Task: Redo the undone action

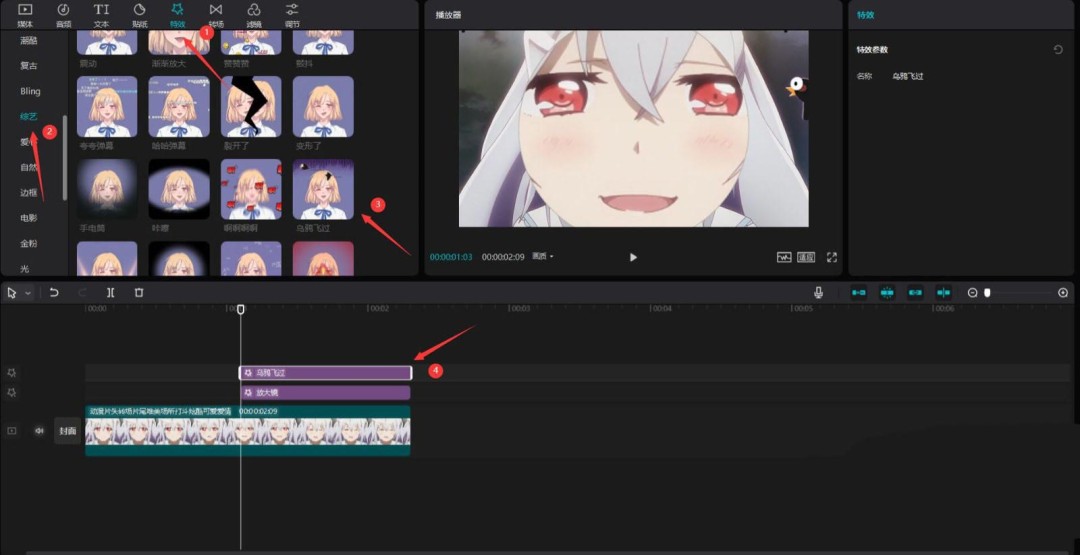Action: [x=83, y=293]
